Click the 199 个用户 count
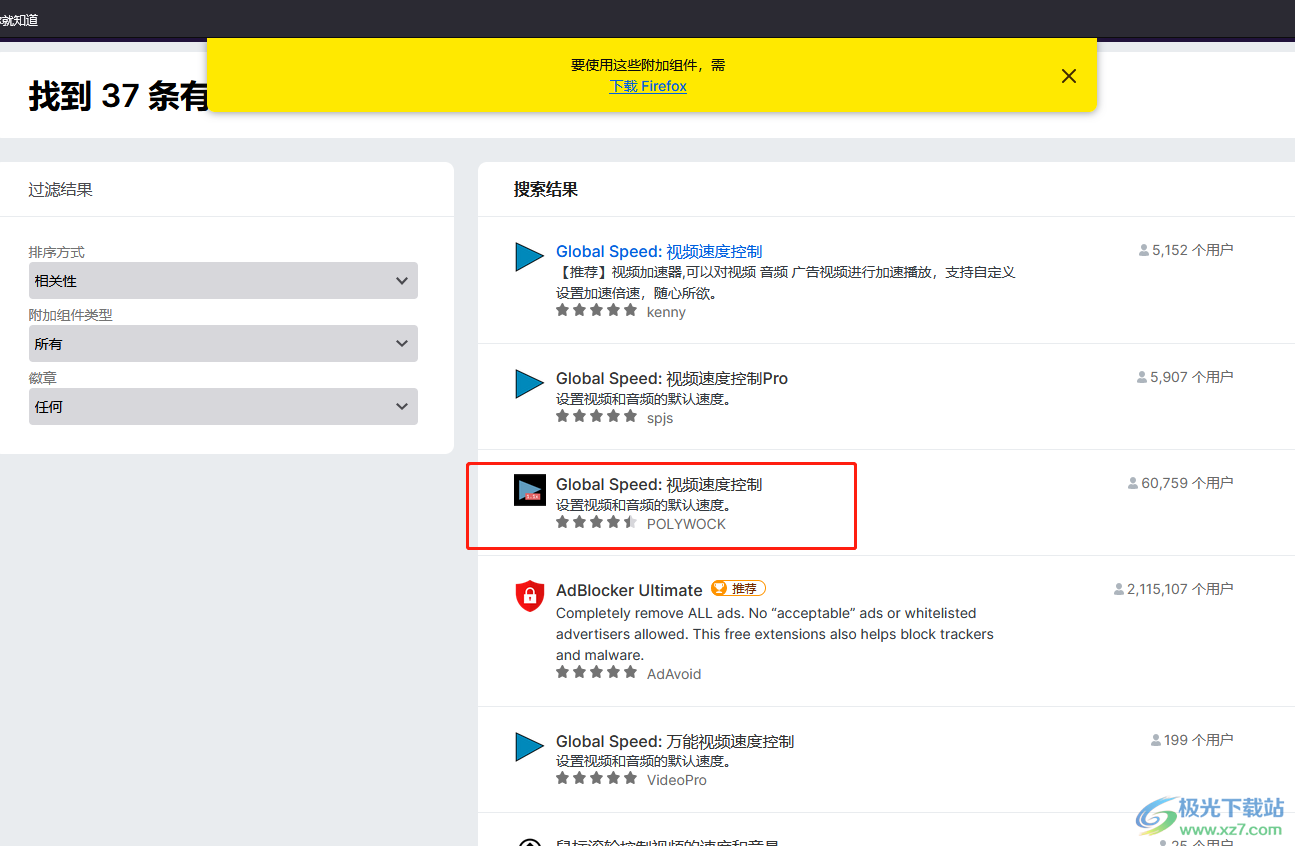 (x=1192, y=740)
